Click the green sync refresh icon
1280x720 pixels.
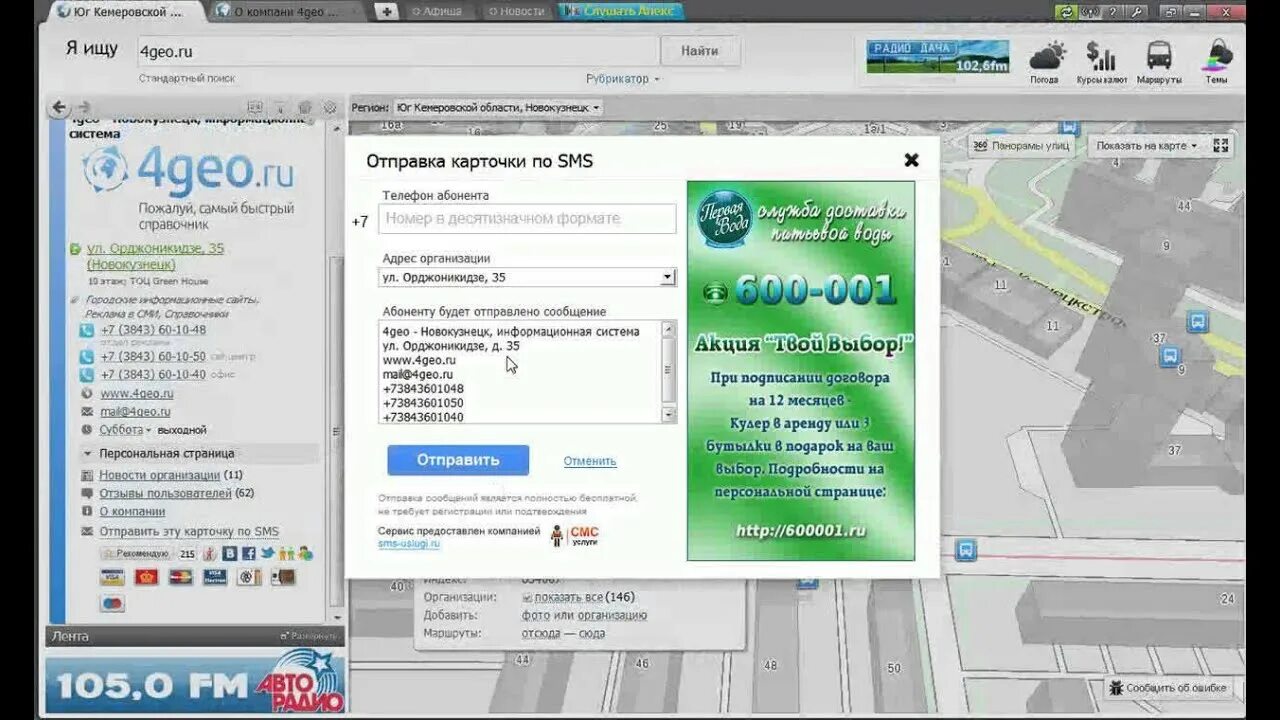coord(1067,12)
